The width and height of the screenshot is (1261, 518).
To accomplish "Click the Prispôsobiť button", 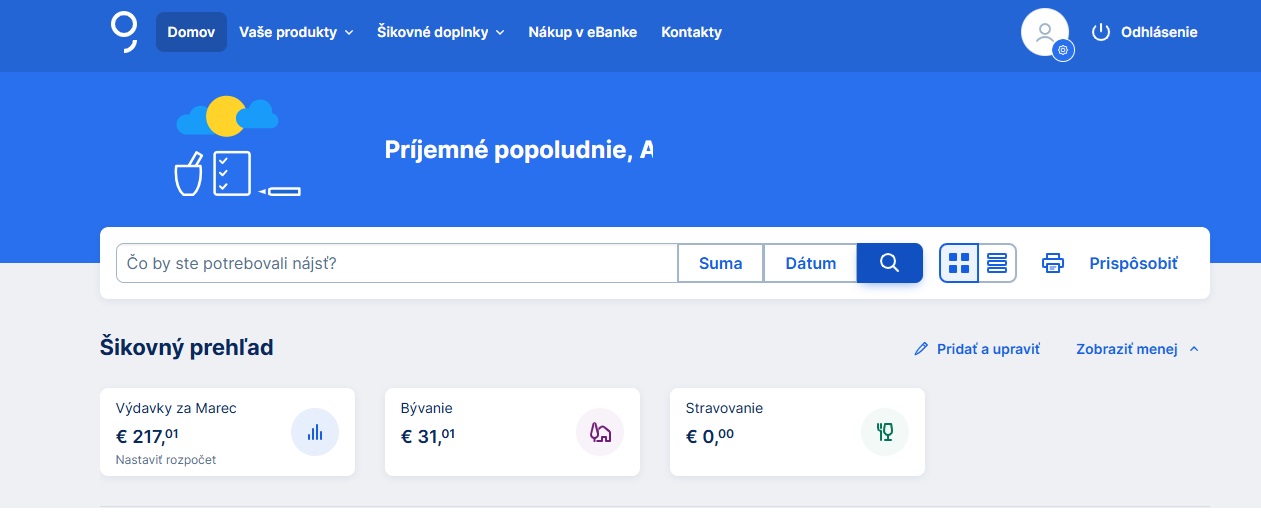I will pyautogui.click(x=1133, y=263).
